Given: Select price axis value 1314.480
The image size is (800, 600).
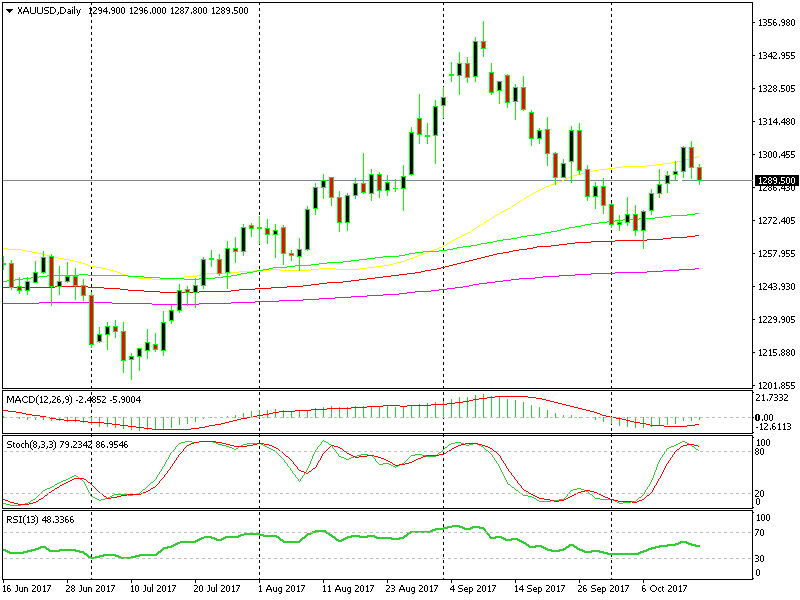Looking at the screenshot, I should point(777,121).
